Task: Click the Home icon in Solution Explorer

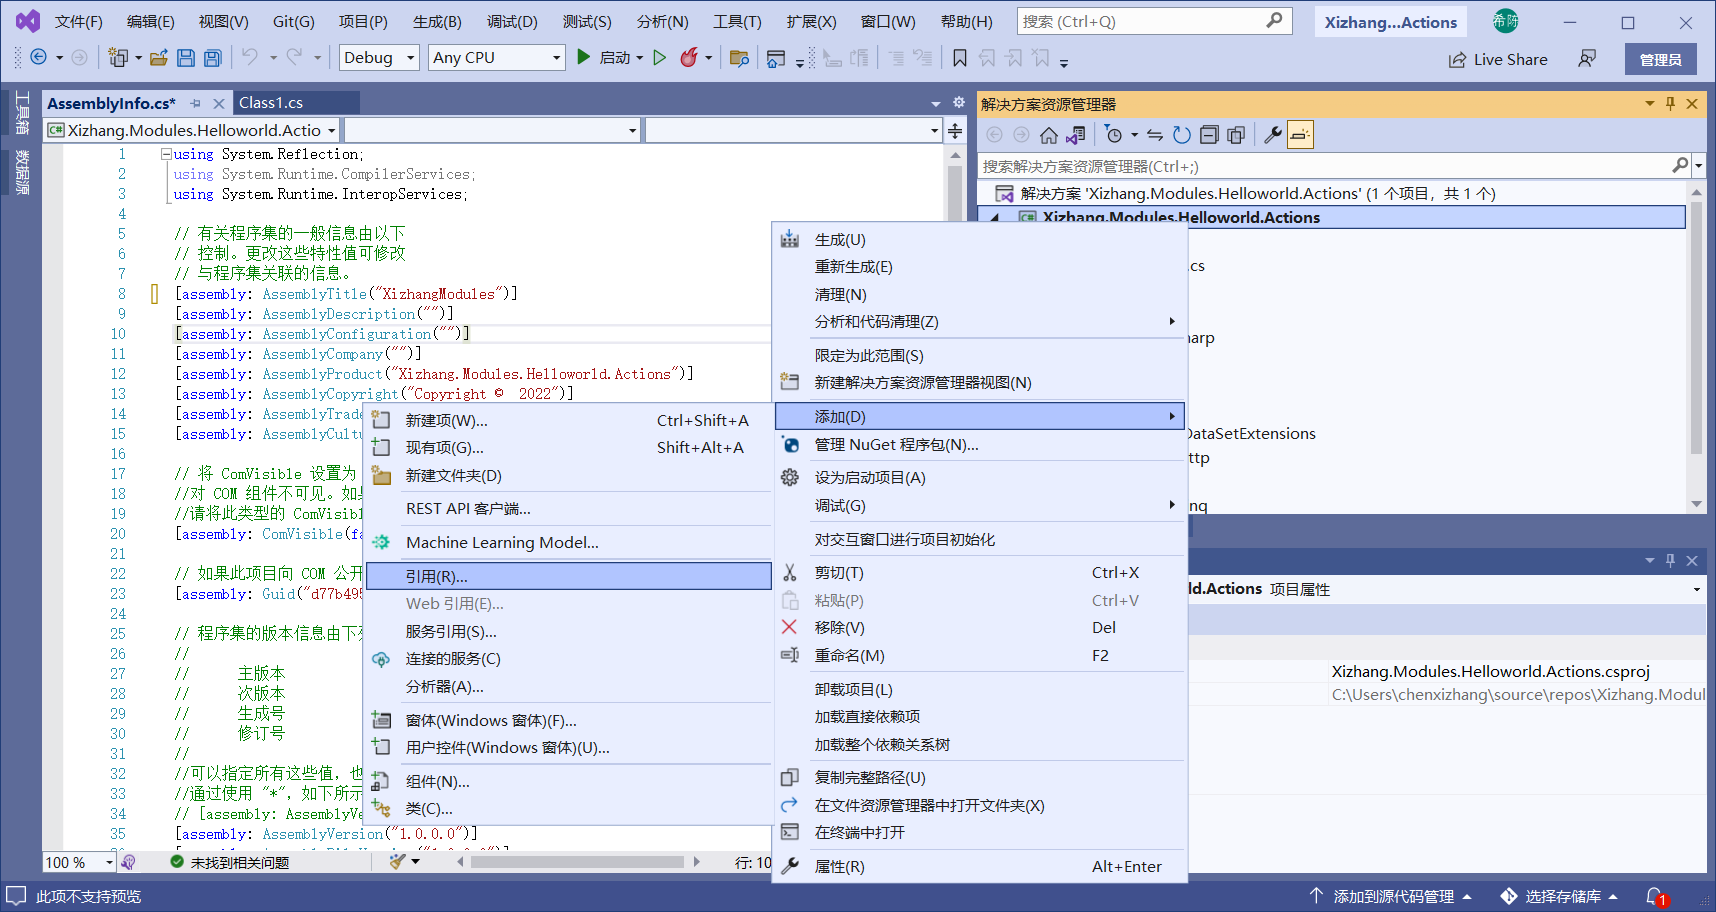Action: 1049,135
